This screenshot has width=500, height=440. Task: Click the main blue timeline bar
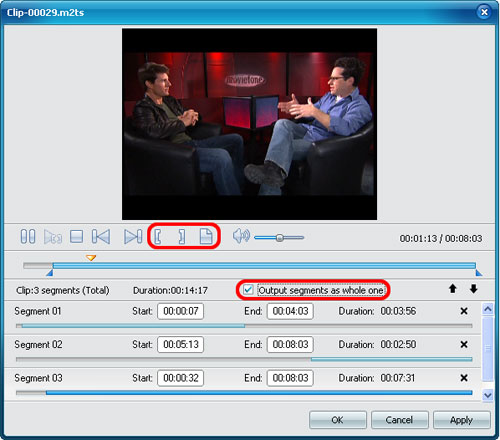[x=264, y=266]
